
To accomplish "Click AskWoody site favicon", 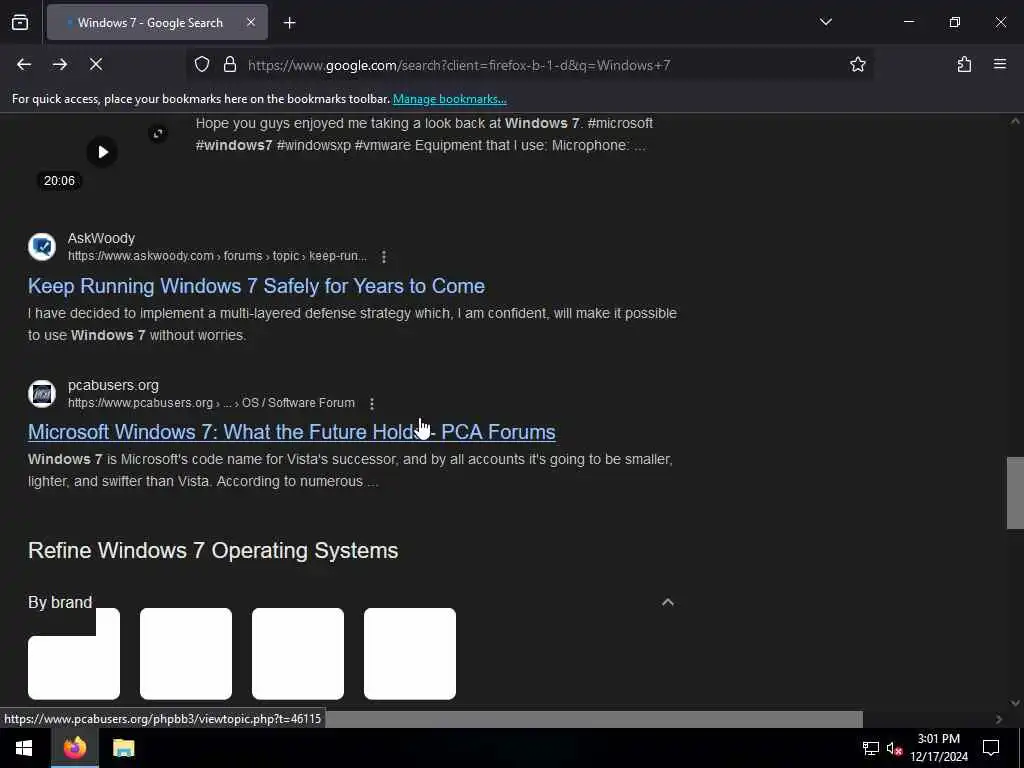I will (42, 247).
